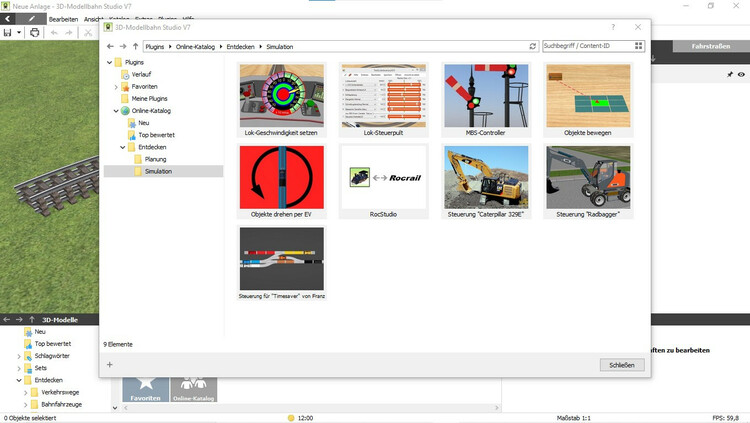
Task: Click the refresh icon in the address bar
Action: point(533,46)
